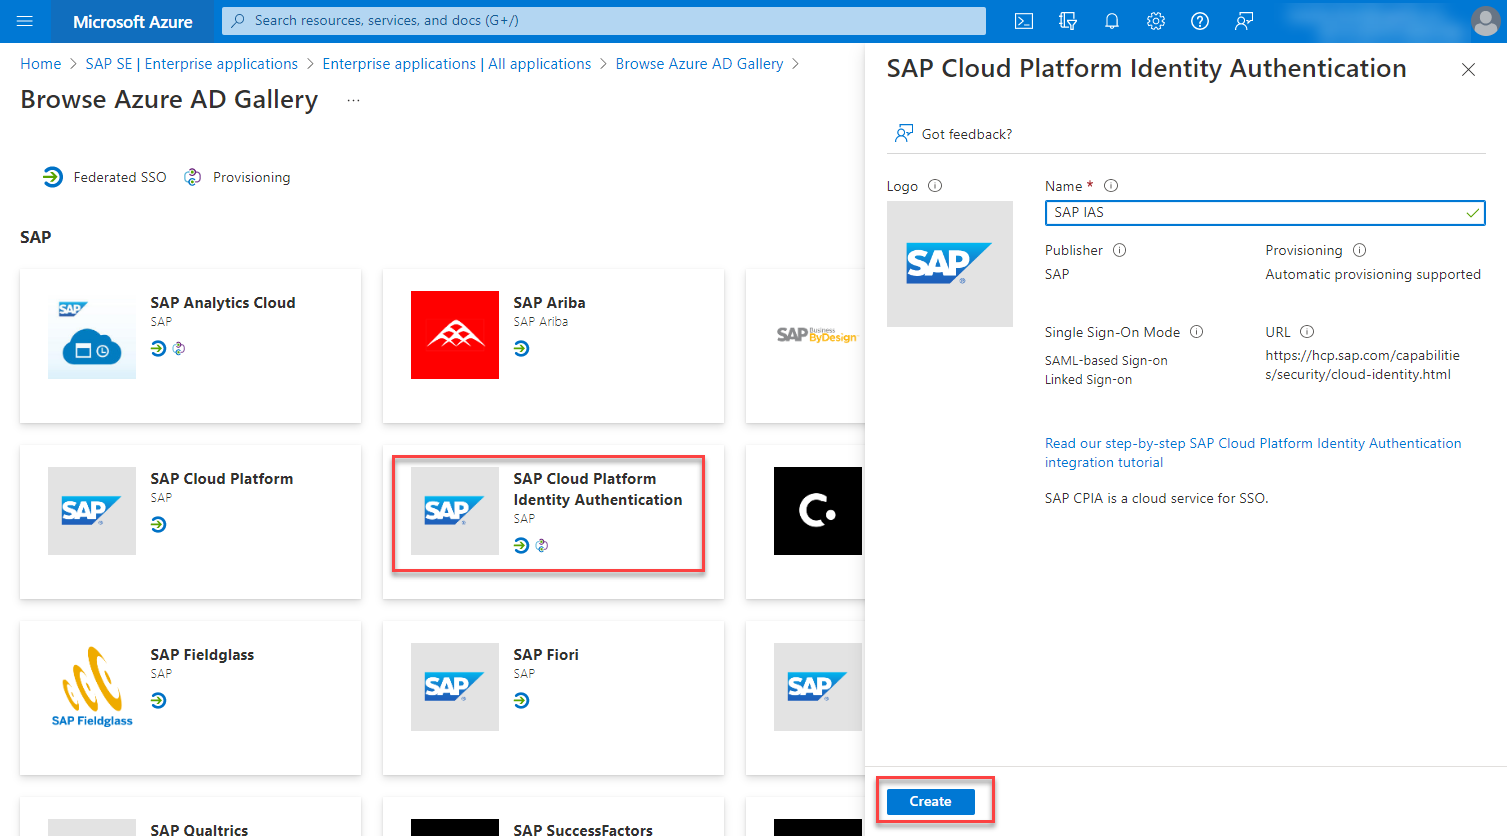
Task: Click the provisioning icon under SAP Analytics Cloud
Action: pyautogui.click(x=179, y=349)
